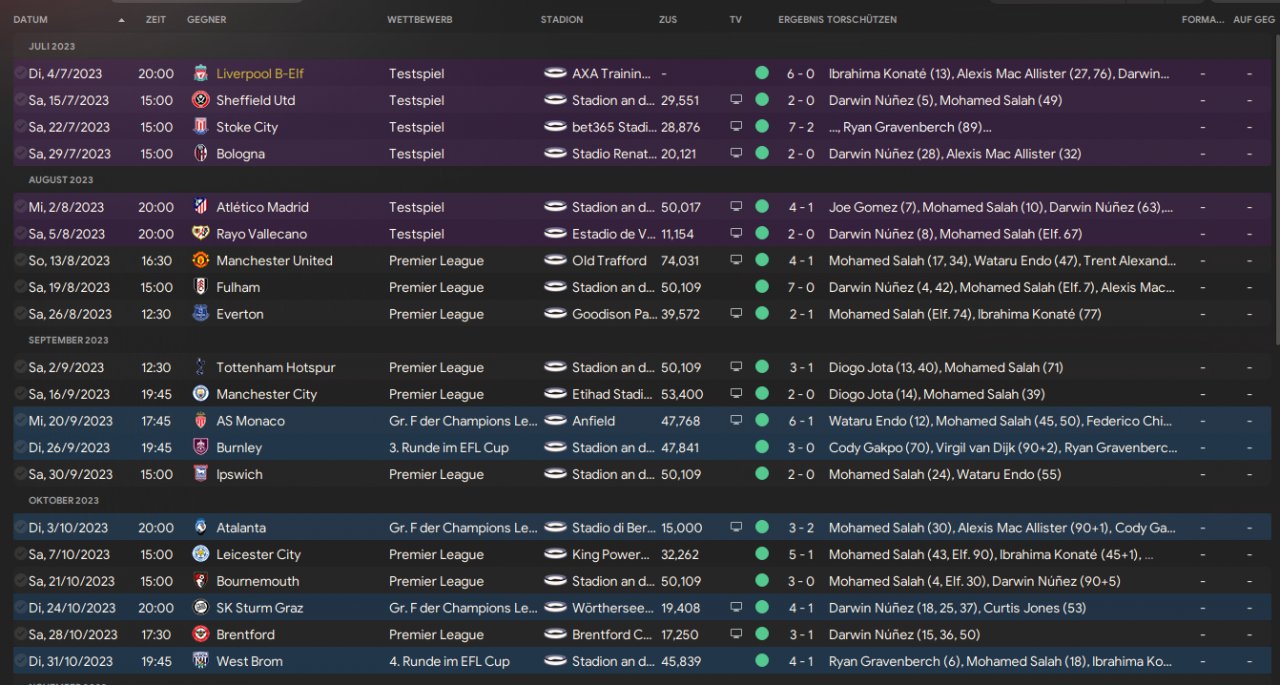This screenshot has height=685, width=1280.
Task: Click stadium icon next to Anfield
Action: tap(555, 421)
